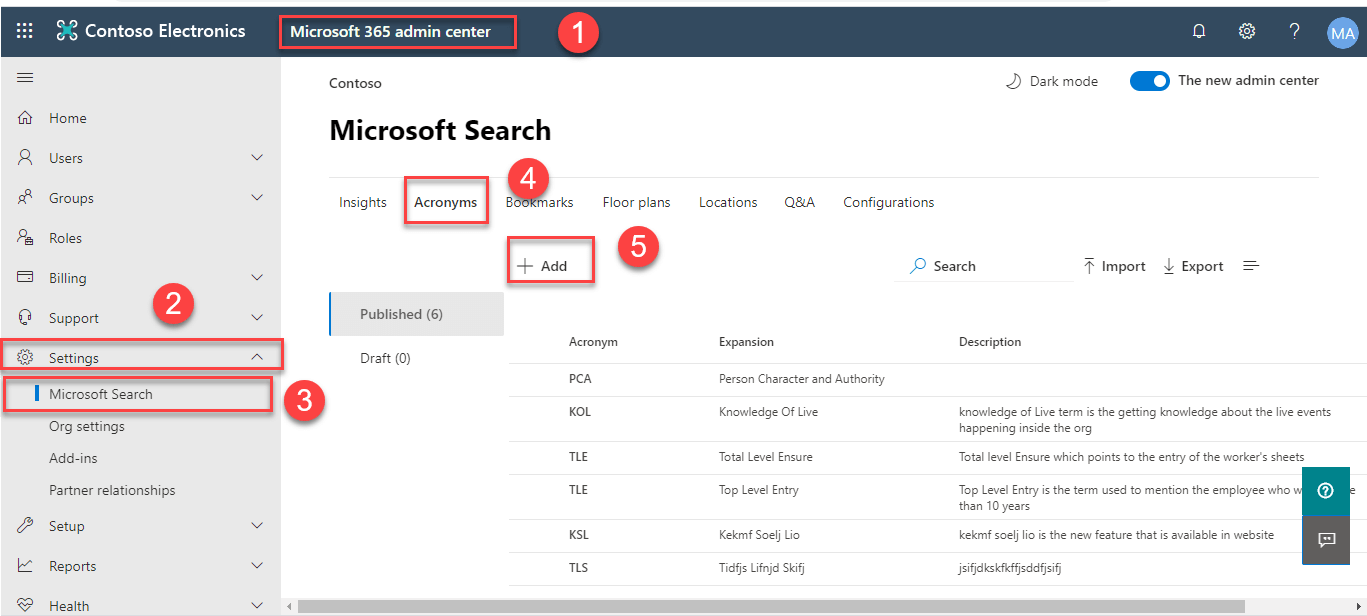This screenshot has width=1367, height=616.
Task: Click the Add acronym button
Action: pos(542,266)
